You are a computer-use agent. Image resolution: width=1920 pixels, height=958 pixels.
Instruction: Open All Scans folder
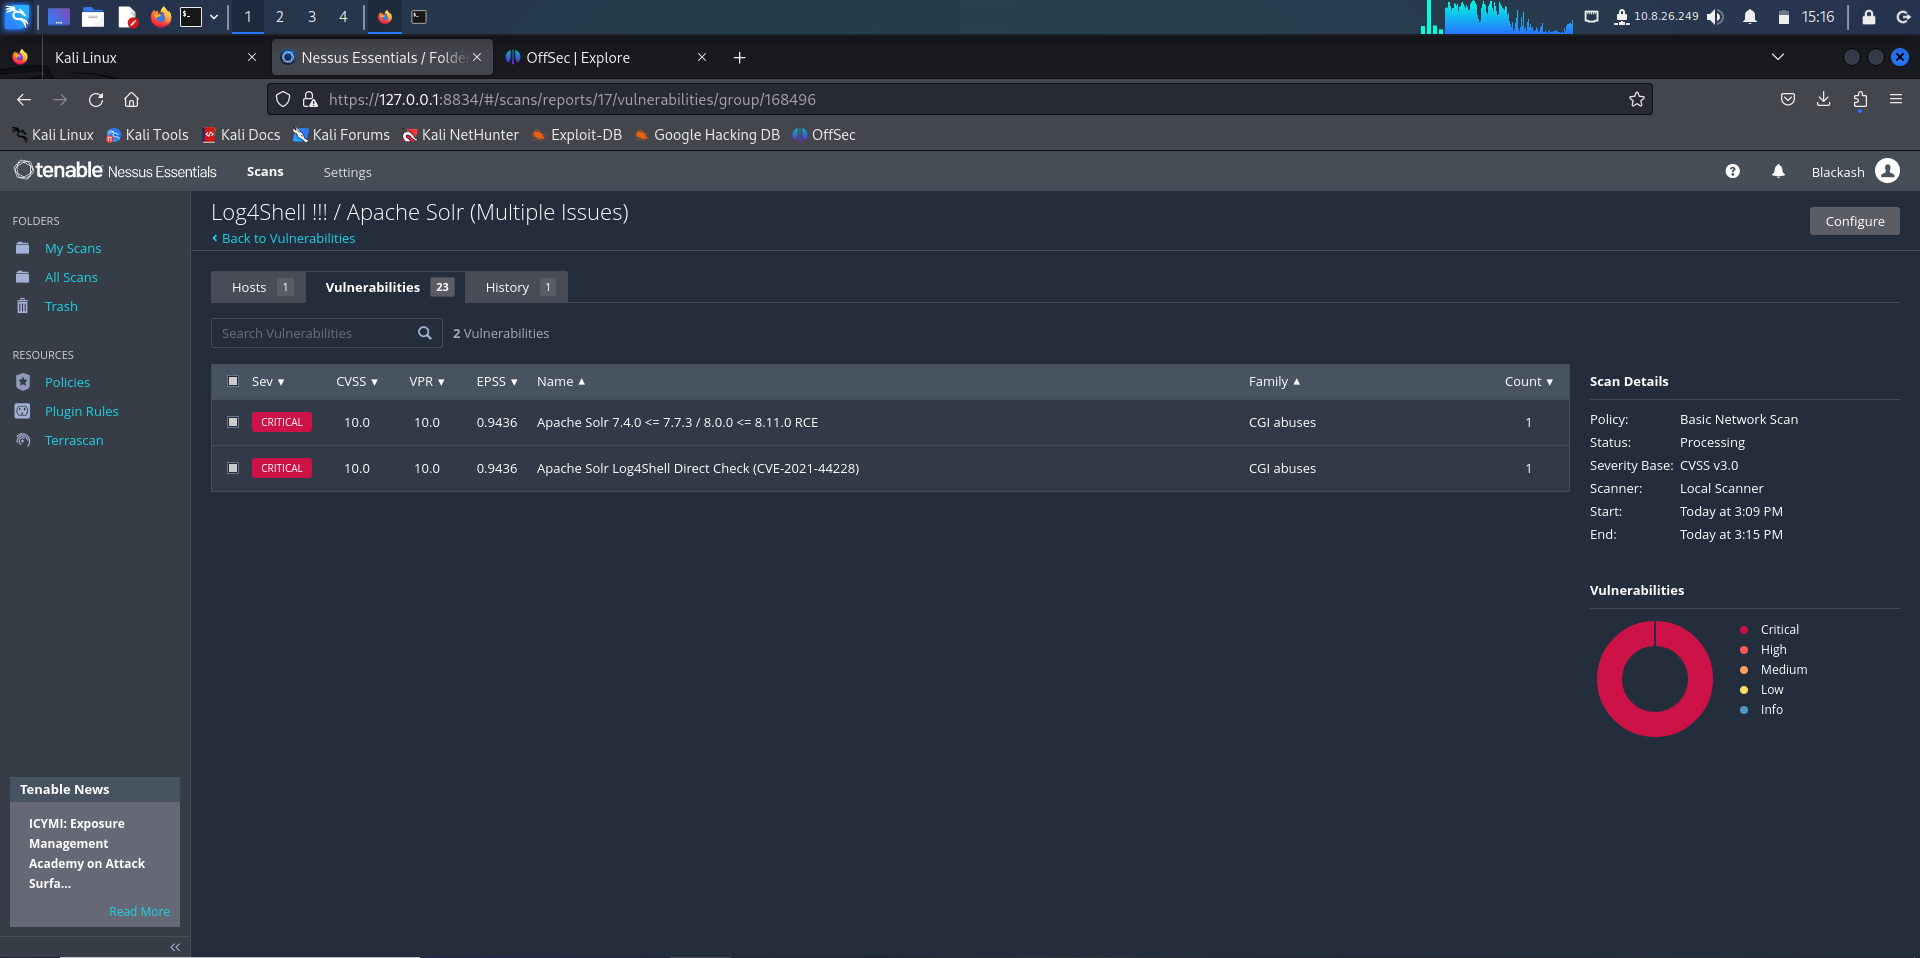(x=71, y=277)
